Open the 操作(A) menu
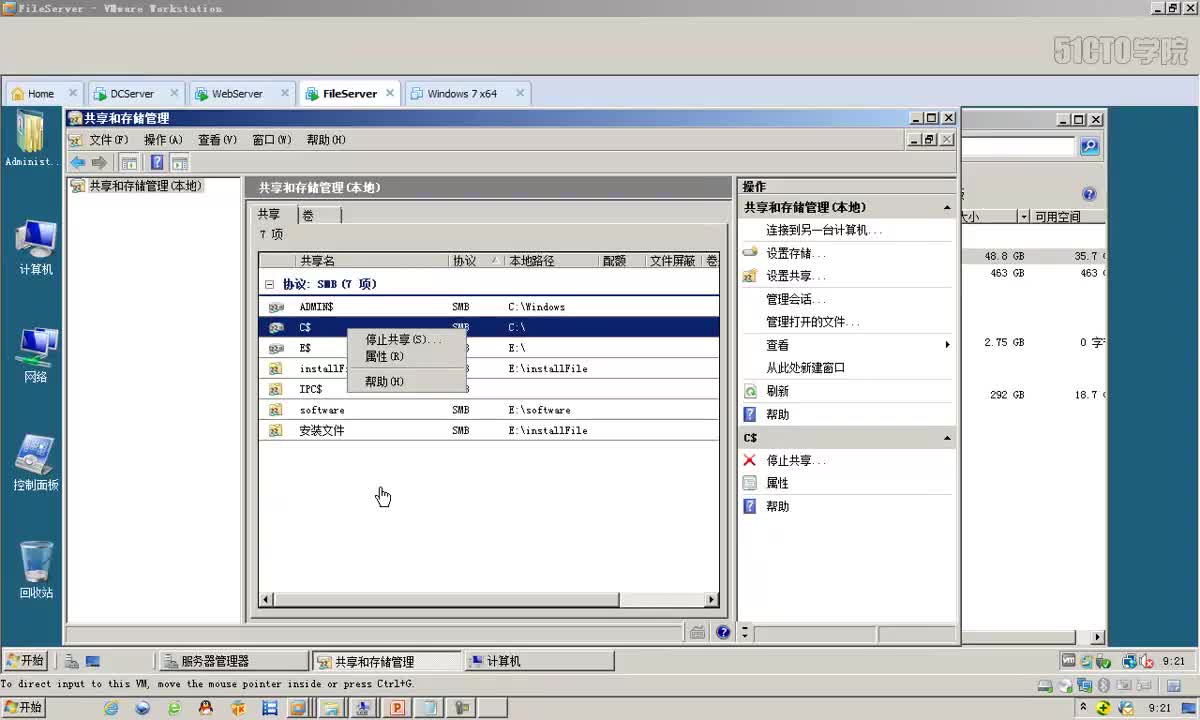This screenshot has width=1200, height=720. (163, 140)
